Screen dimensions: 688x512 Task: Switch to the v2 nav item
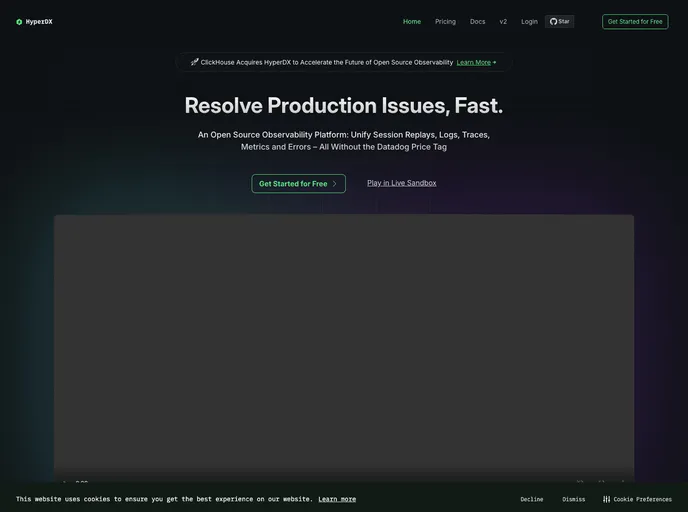[x=503, y=21]
